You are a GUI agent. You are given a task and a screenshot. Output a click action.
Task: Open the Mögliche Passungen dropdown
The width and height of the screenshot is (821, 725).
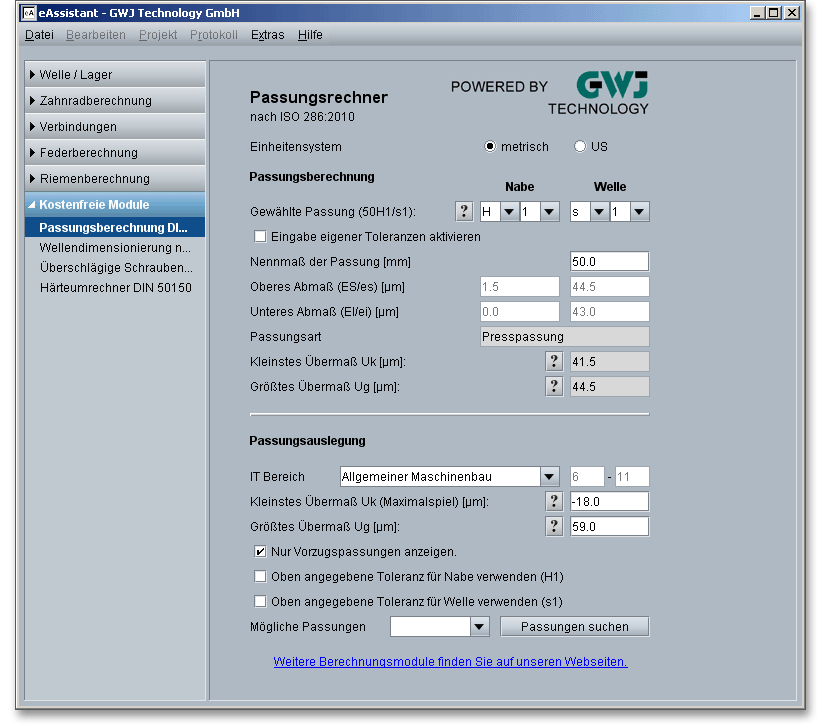479,627
